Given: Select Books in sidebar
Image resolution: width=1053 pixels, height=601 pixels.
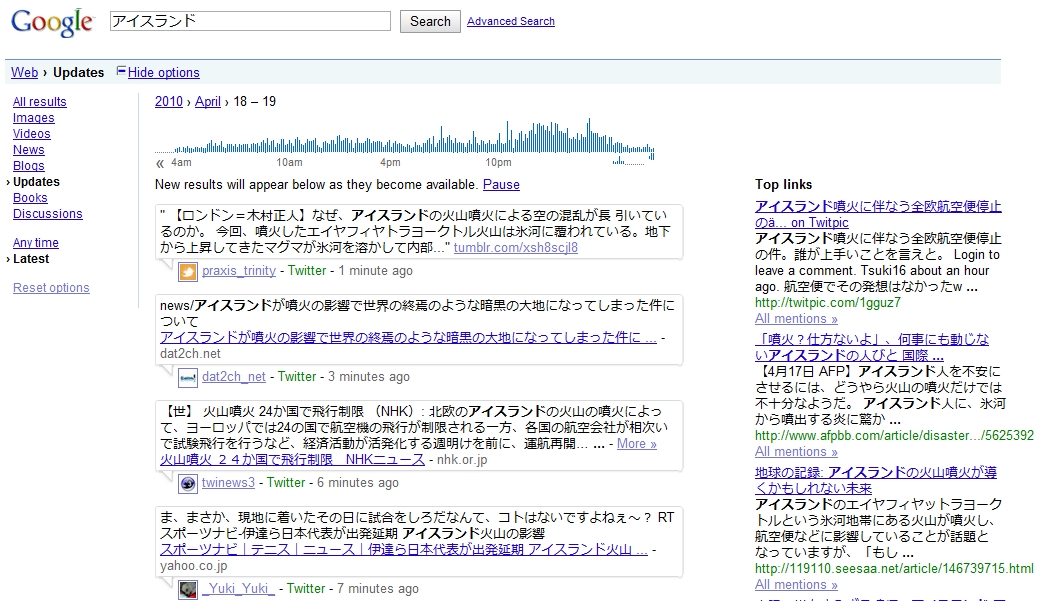Looking at the screenshot, I should pyautogui.click(x=30, y=198).
